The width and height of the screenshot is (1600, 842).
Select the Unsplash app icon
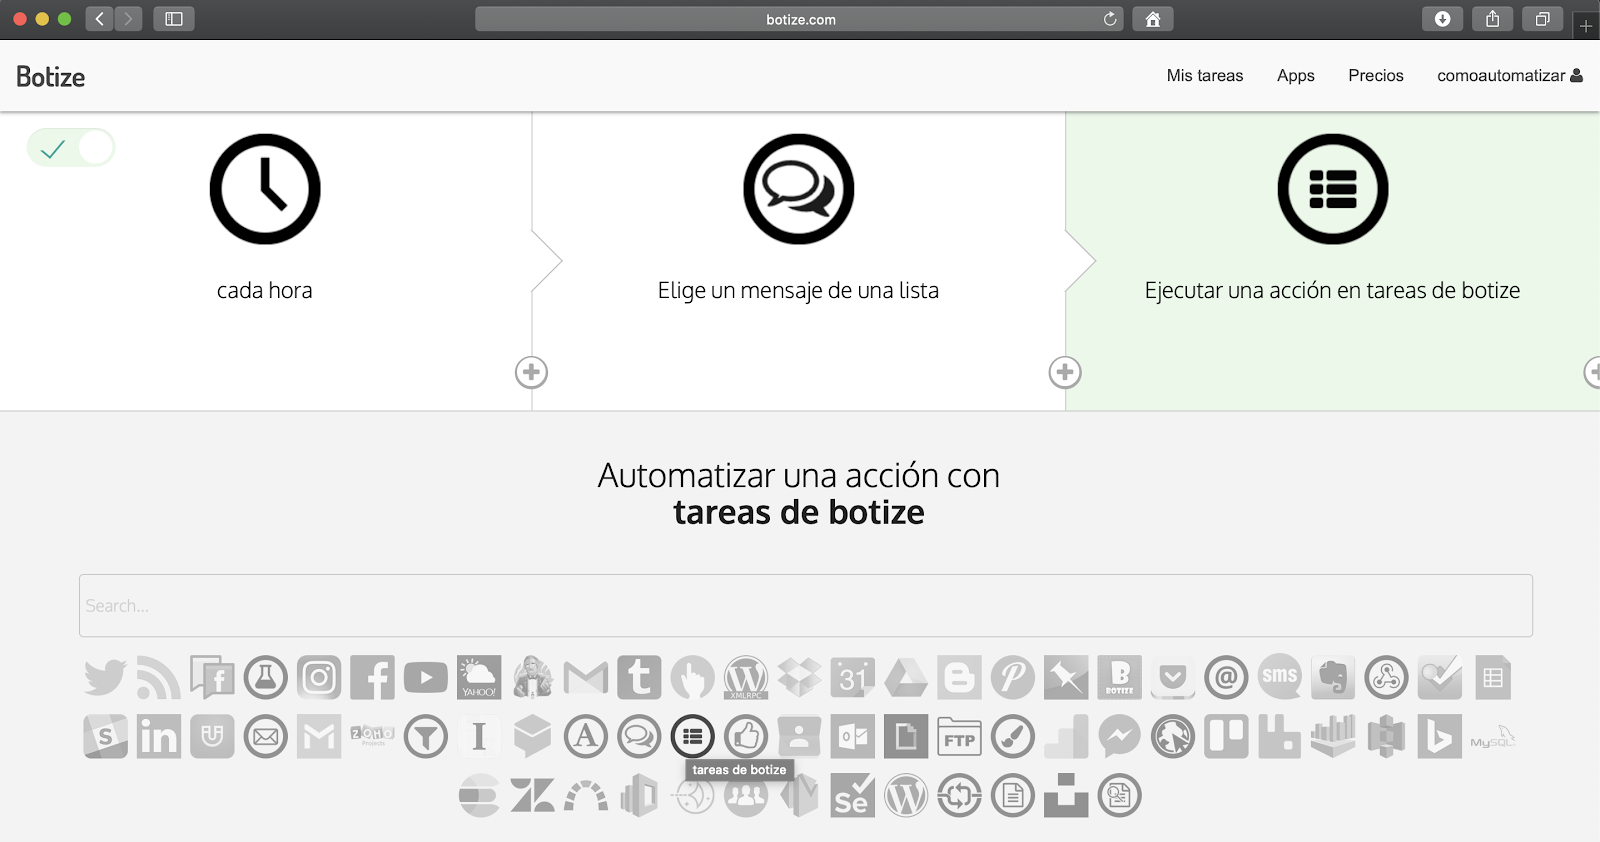click(1066, 796)
